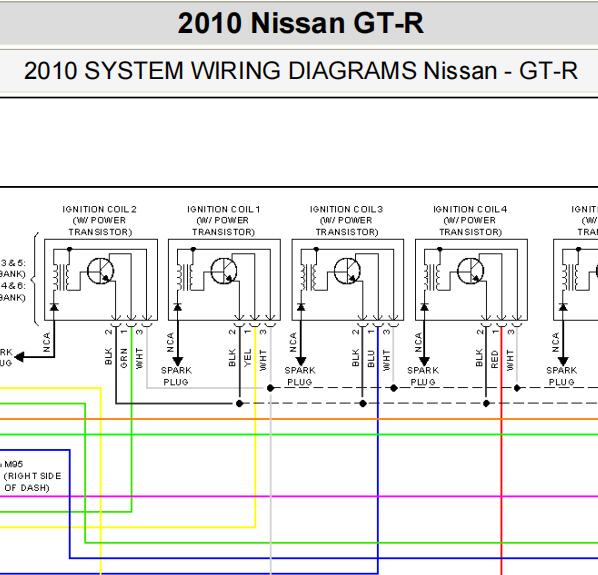
Task: Click the black wire junction dot below Coil 4
Action: pos(486,403)
